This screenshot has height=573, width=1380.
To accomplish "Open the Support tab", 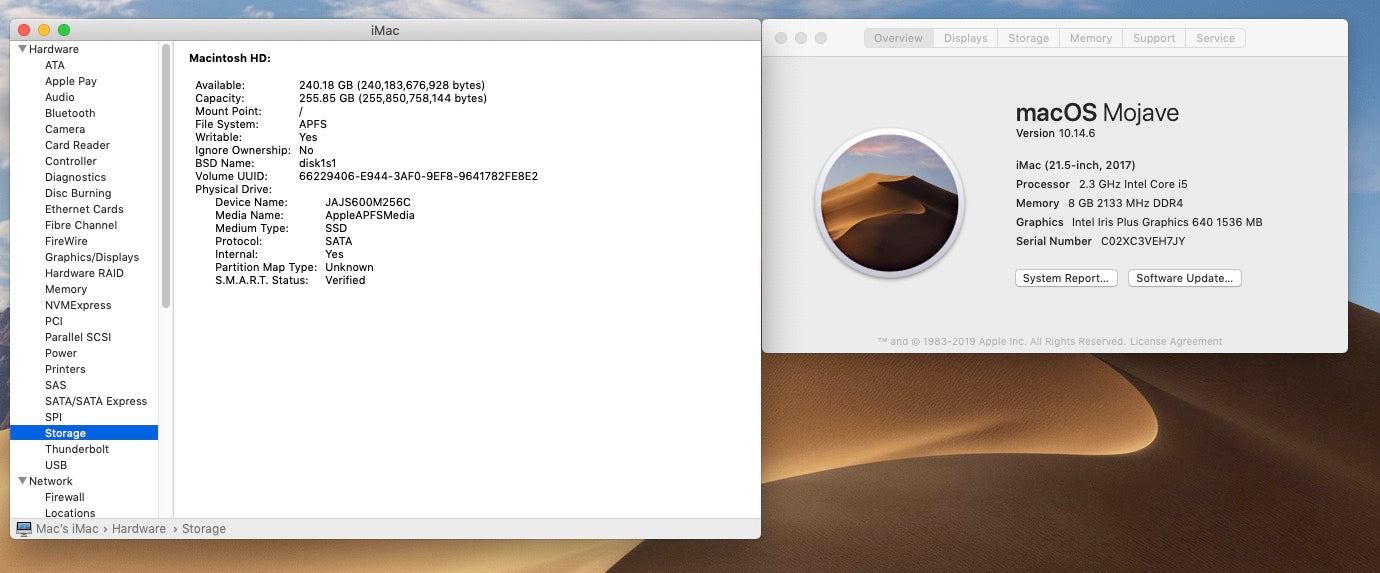I will point(1154,38).
